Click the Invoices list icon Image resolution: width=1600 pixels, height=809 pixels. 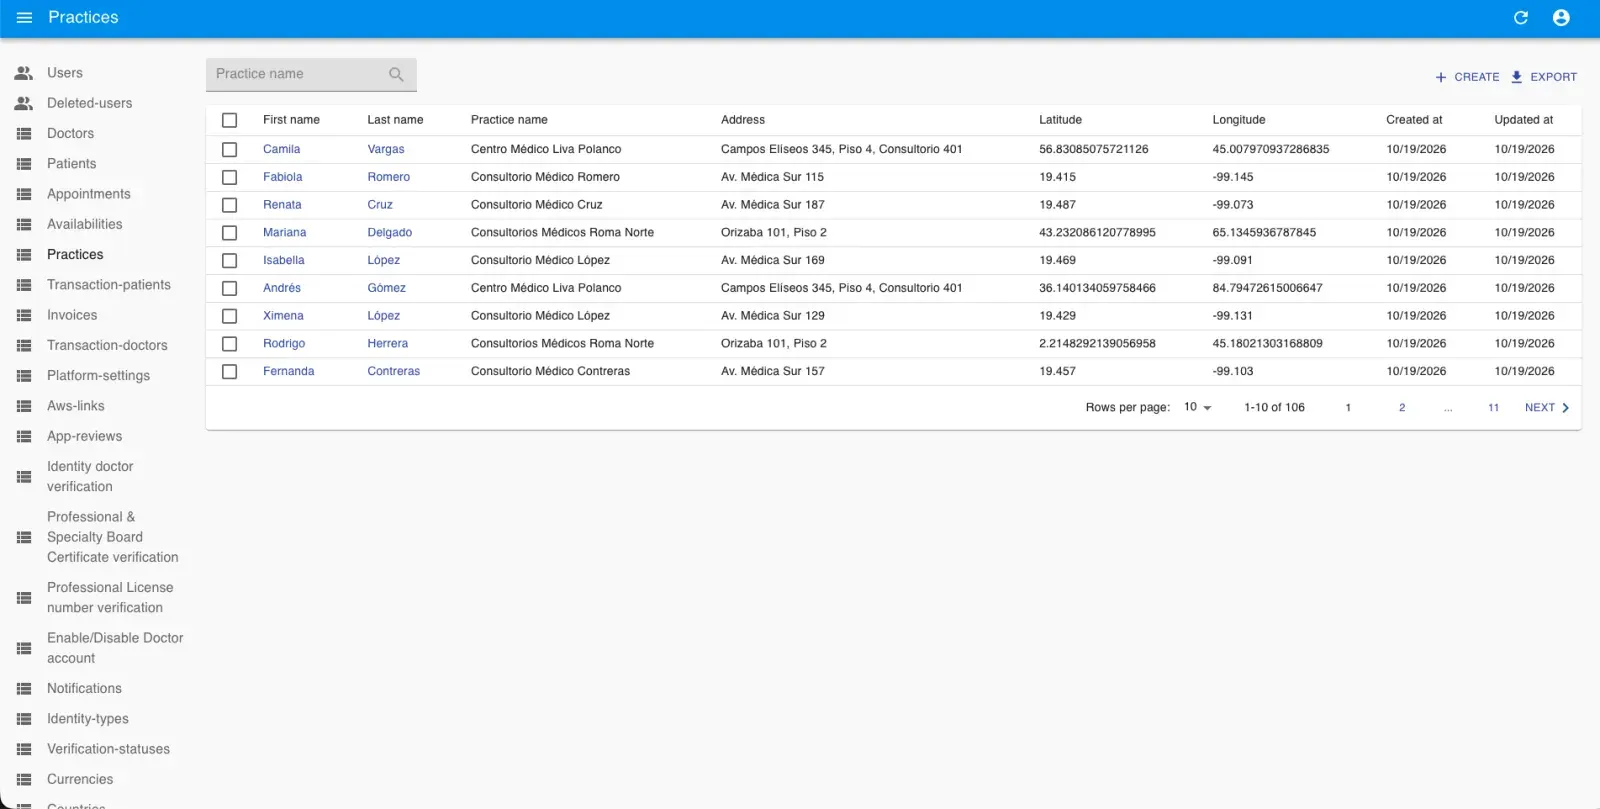pos(24,315)
